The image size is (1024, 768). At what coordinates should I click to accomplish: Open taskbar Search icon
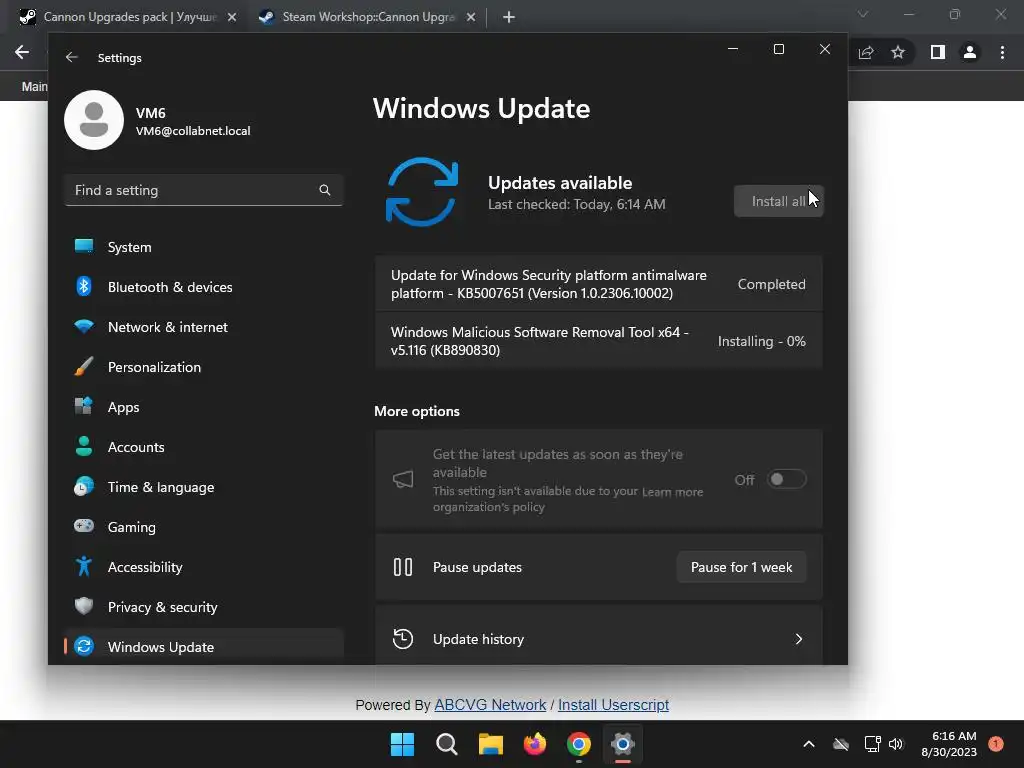coord(447,744)
